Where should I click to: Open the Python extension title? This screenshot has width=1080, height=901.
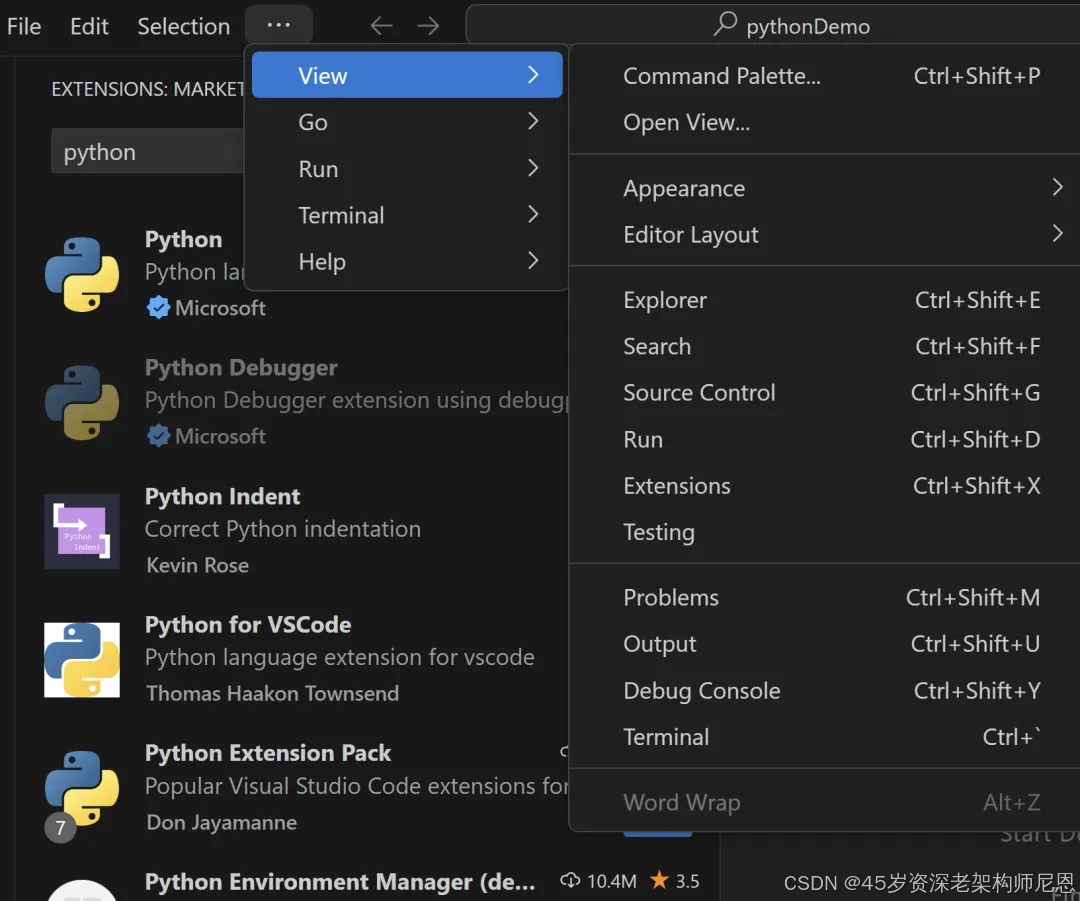click(183, 239)
